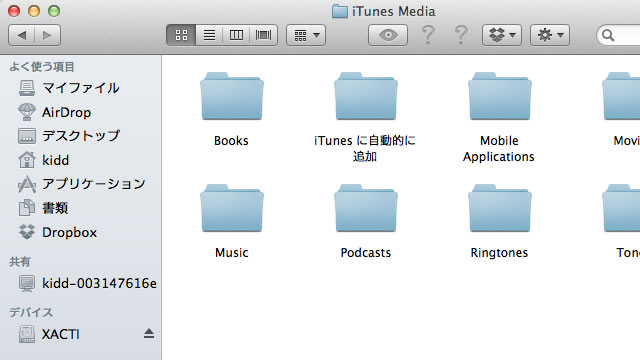Viewport: 640px width, 360px height.
Task: Select the Mobile Applications folder
Action: pyautogui.click(x=500, y=96)
